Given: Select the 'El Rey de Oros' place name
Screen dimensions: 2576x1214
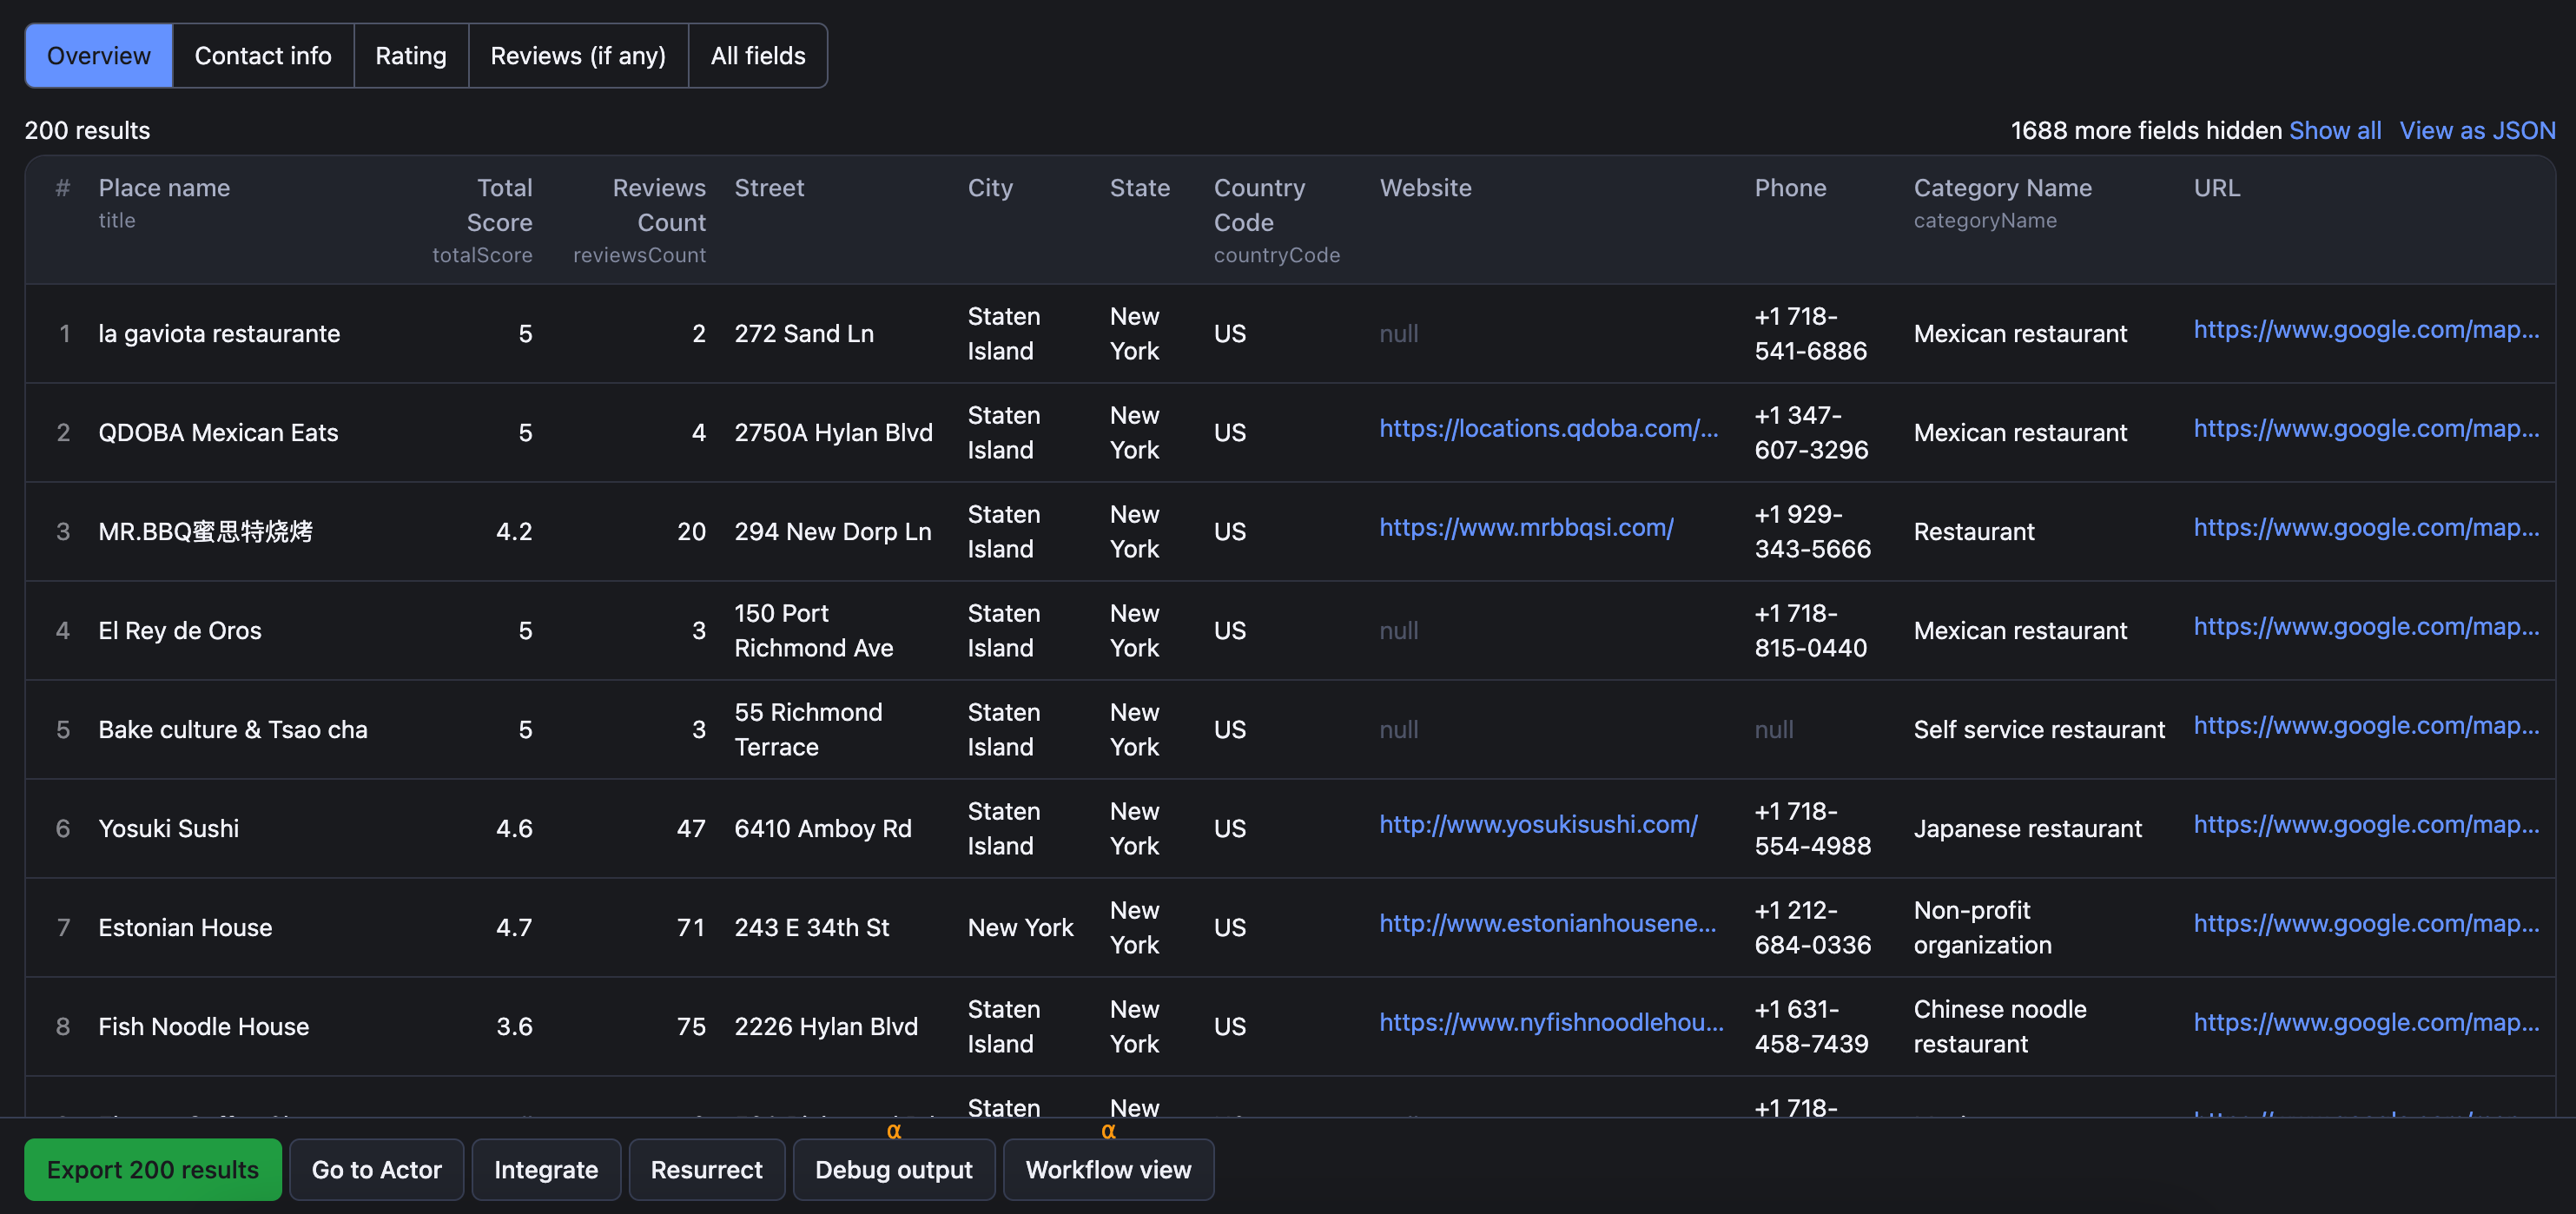Looking at the screenshot, I should tap(180, 631).
